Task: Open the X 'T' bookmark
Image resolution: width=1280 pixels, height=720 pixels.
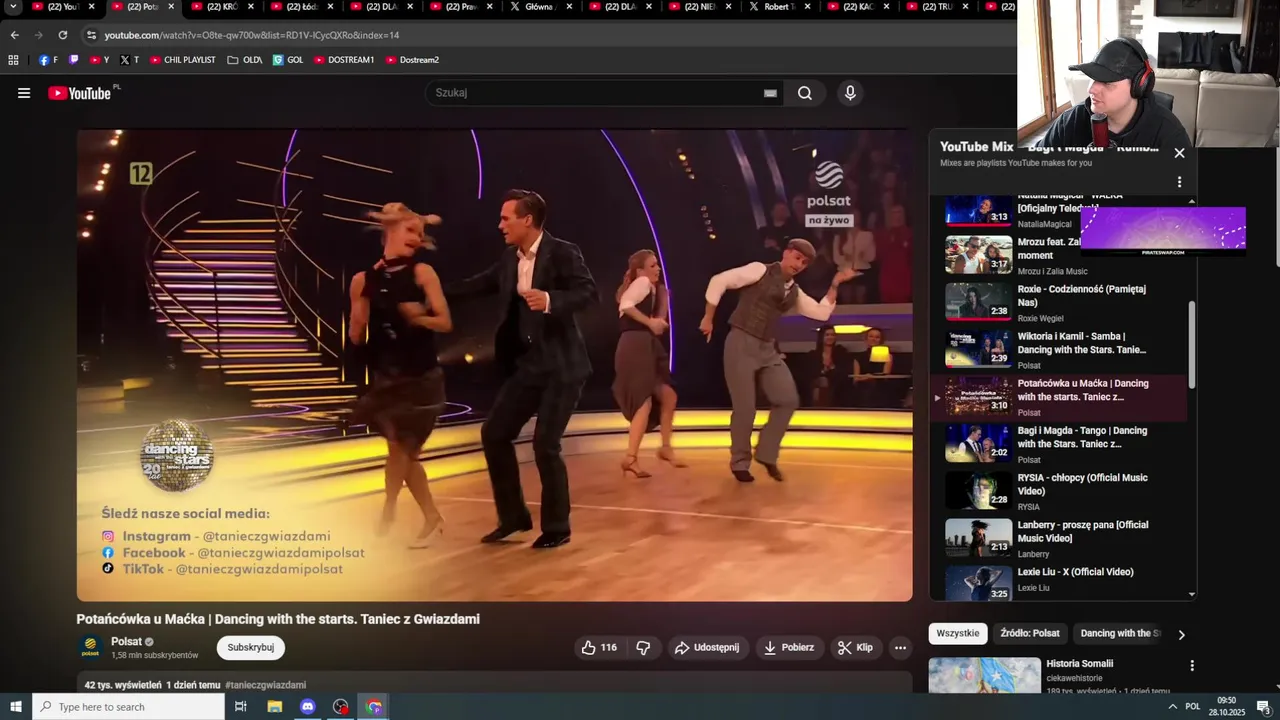Action: click(x=129, y=60)
